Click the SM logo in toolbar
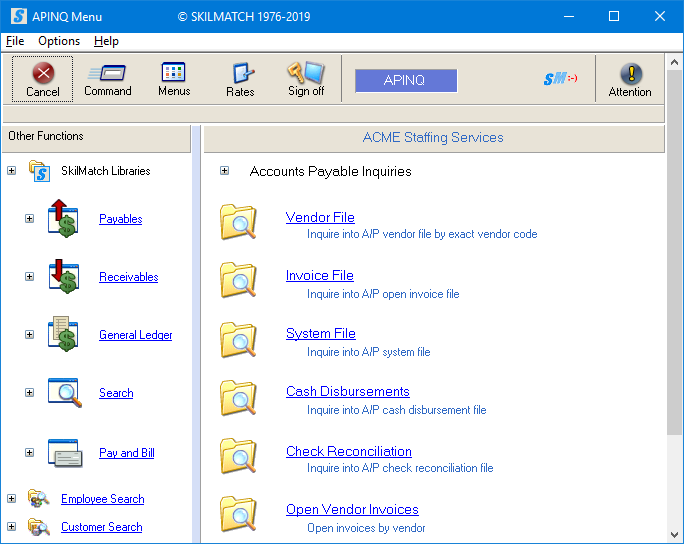Screen dimensions: 684x544 (x=561, y=79)
